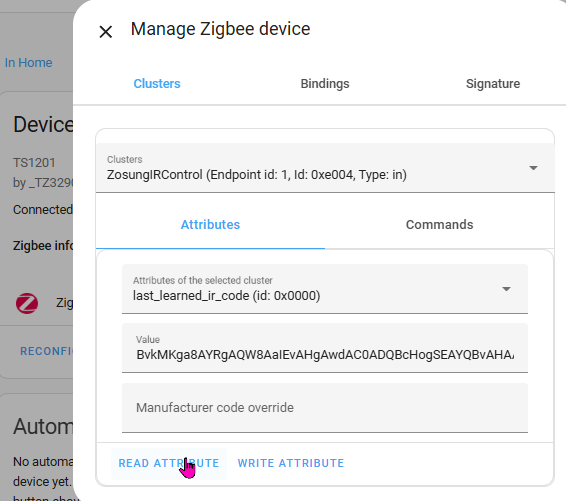The height and width of the screenshot is (501, 566).
Task: Expand the Clusters dropdown arrow
Action: click(x=533, y=168)
